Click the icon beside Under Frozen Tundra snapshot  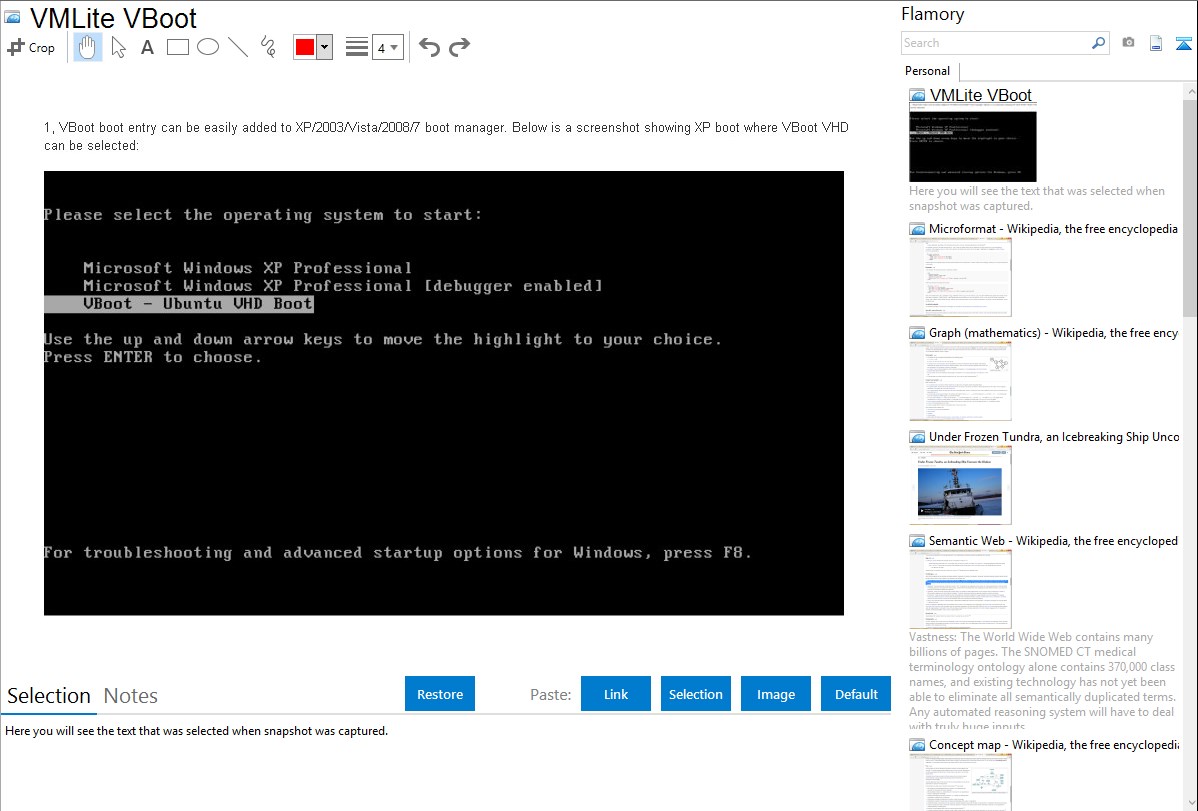click(917, 436)
